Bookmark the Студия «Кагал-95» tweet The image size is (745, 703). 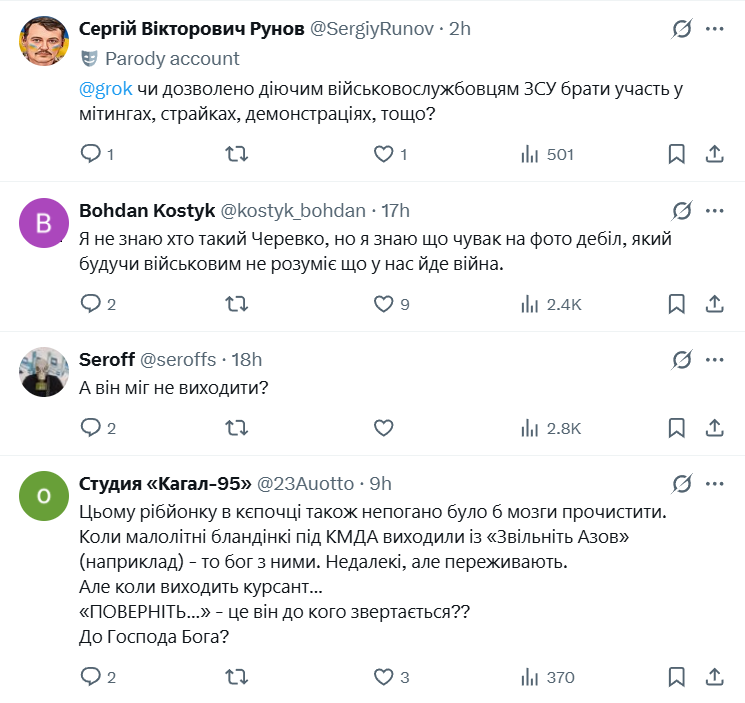(x=676, y=677)
